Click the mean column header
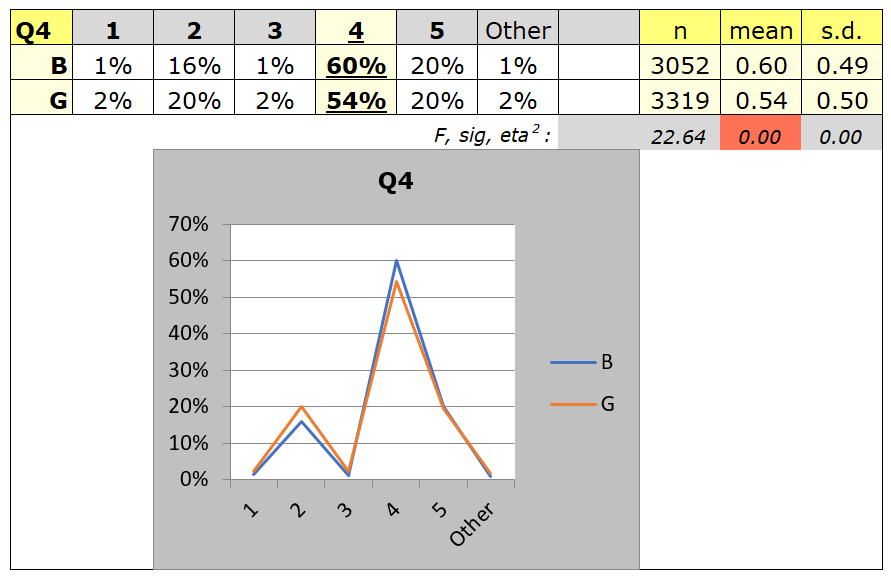Image resolution: width=891 pixels, height=576 pixels. 761,28
